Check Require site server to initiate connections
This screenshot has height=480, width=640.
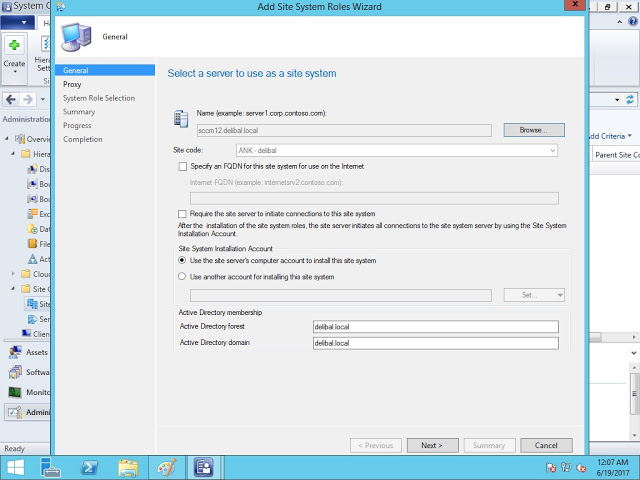182,214
